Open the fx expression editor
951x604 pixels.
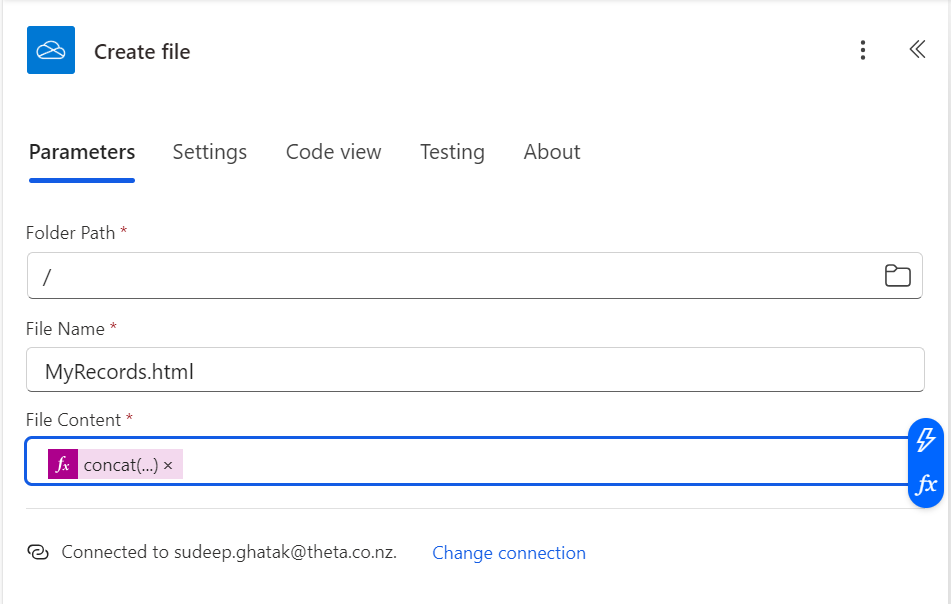925,487
